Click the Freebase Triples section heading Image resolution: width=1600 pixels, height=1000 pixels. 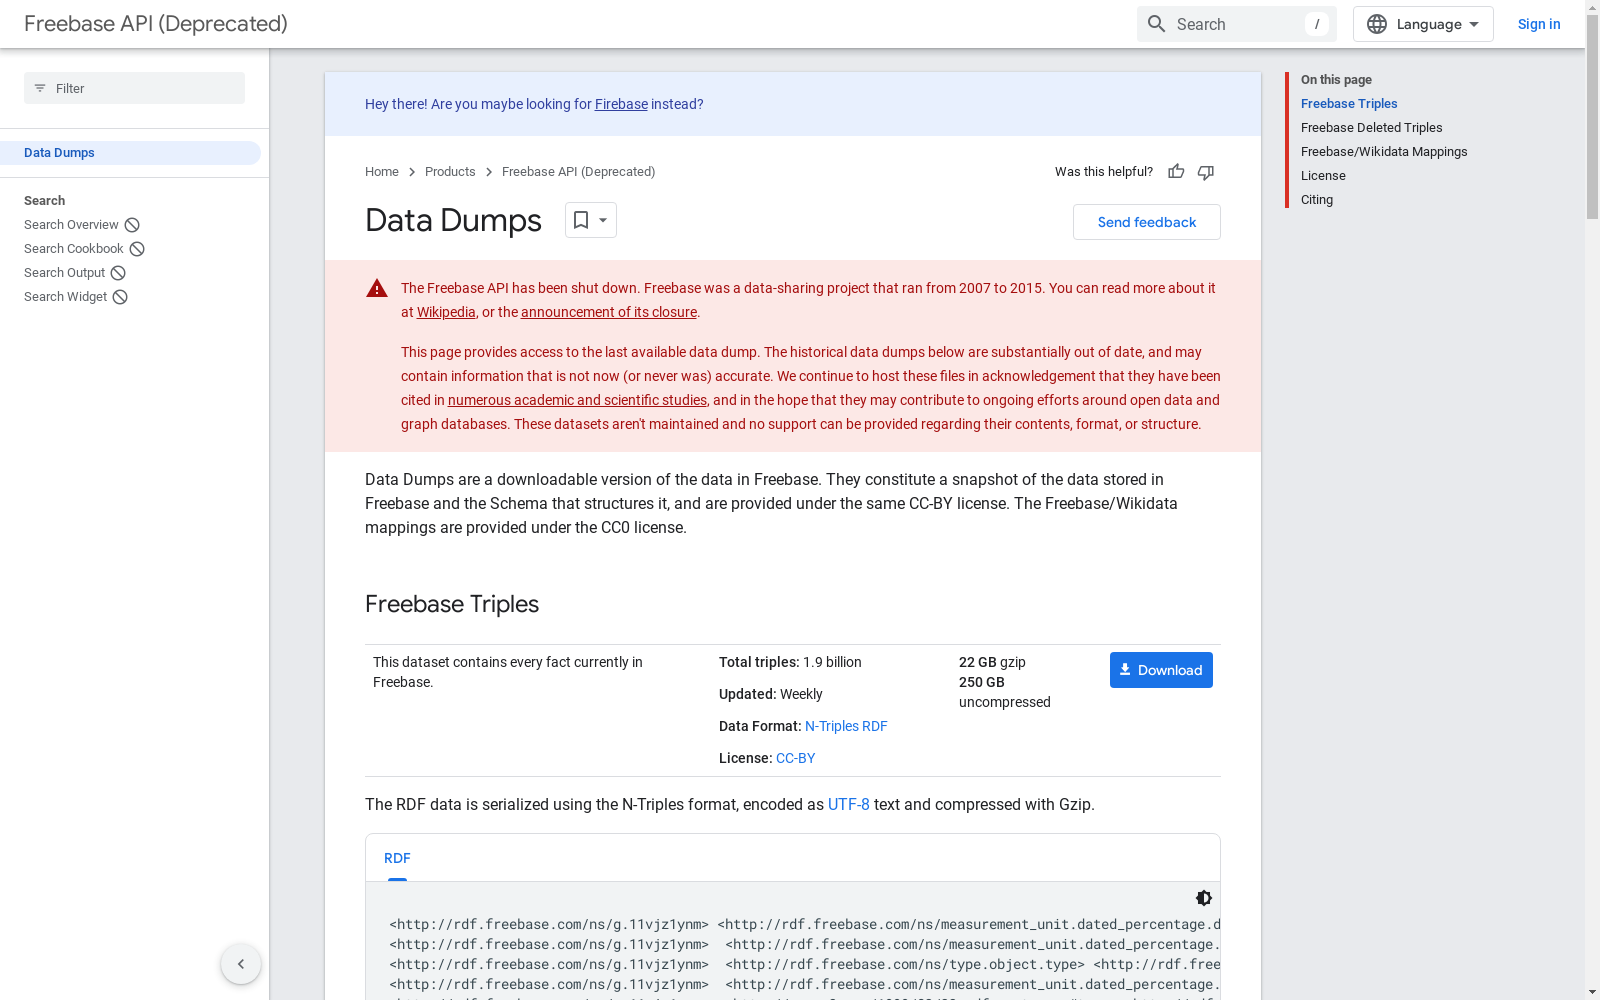pyautogui.click(x=452, y=604)
